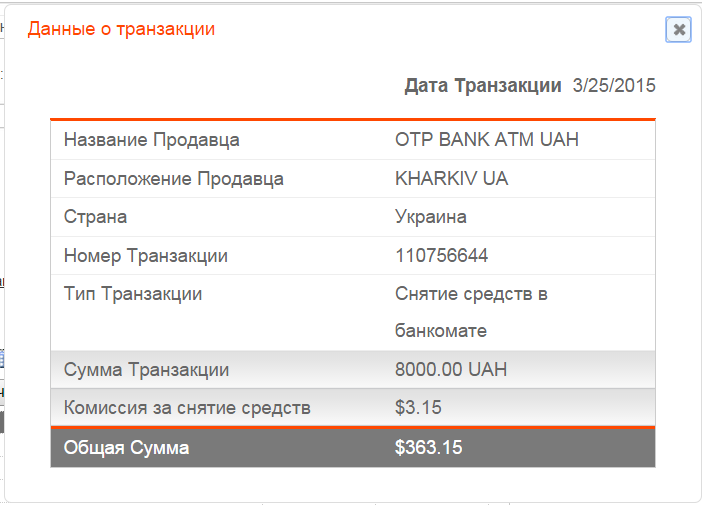
Task: Select the country value Украина
Action: coord(431,217)
